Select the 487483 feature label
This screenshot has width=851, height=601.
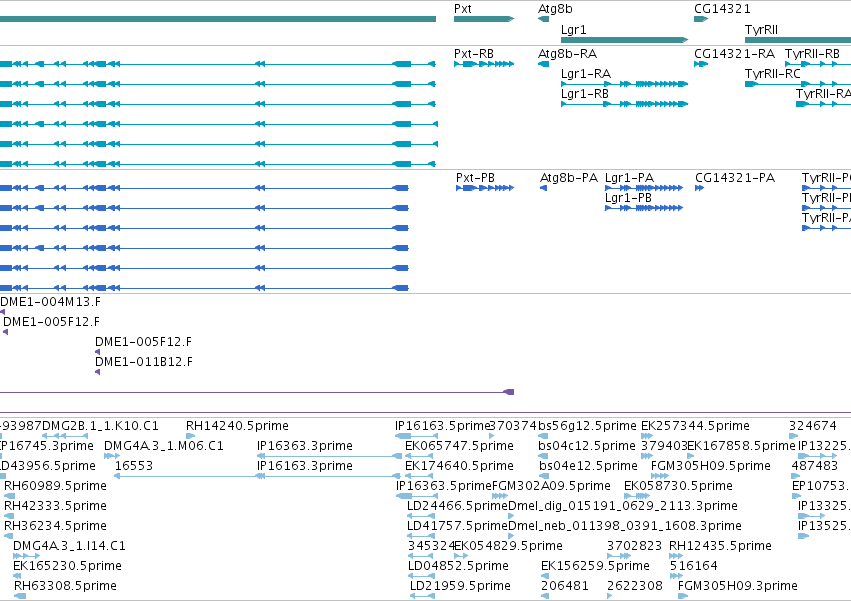click(815, 466)
